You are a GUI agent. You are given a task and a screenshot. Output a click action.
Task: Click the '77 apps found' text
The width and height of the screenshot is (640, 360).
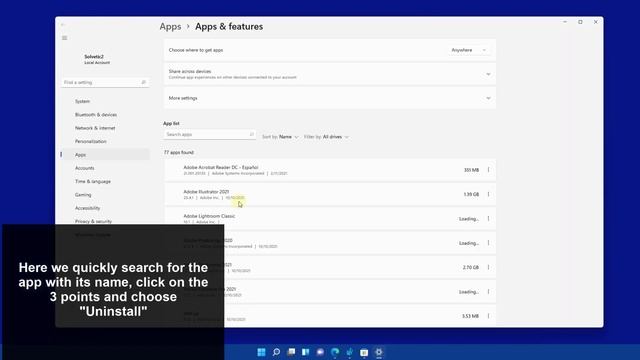(179, 153)
